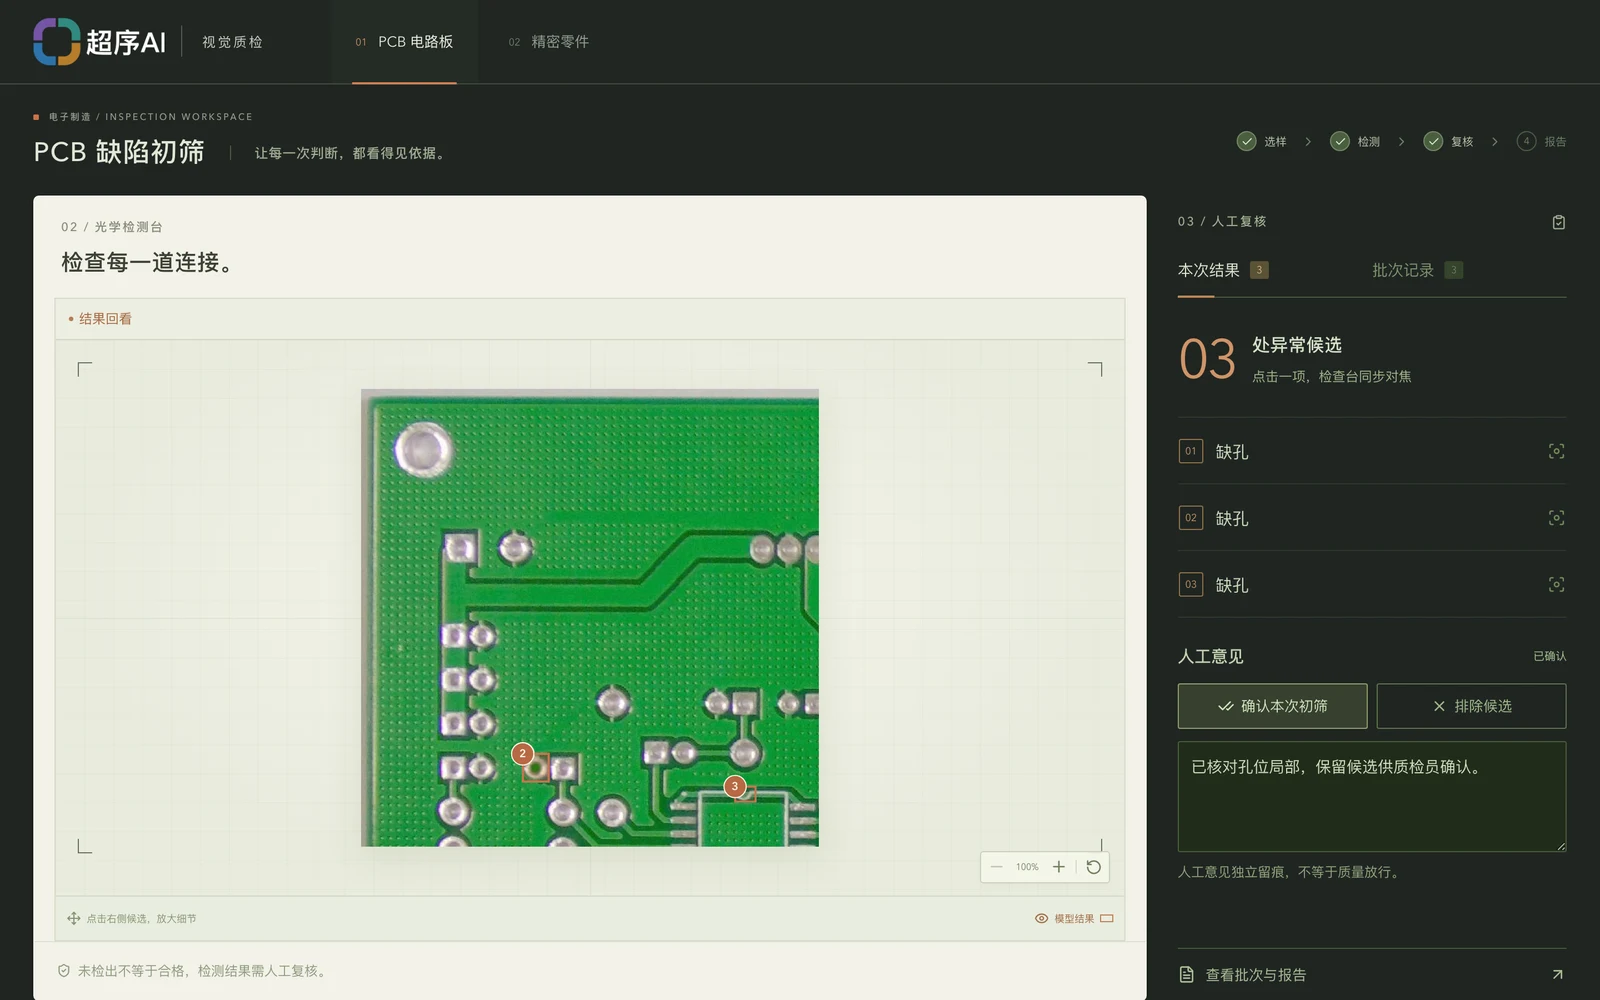Image resolution: width=1600 pixels, height=1000 pixels.
Task: Click the 确认本次初筛 button
Action: coord(1272,706)
